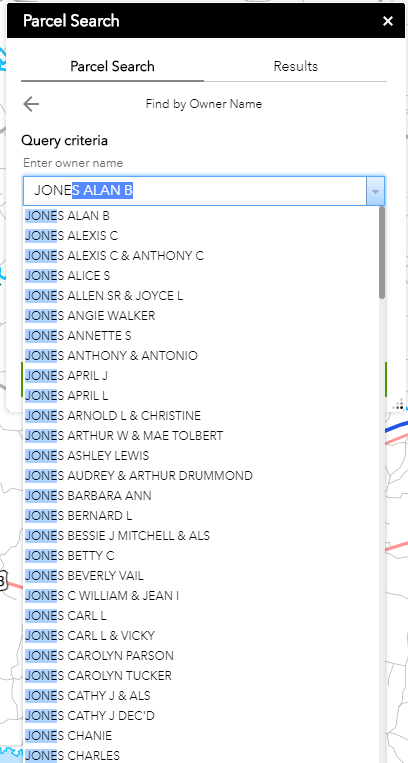Switch to the Results tab
This screenshot has width=408, height=763.
click(x=296, y=66)
